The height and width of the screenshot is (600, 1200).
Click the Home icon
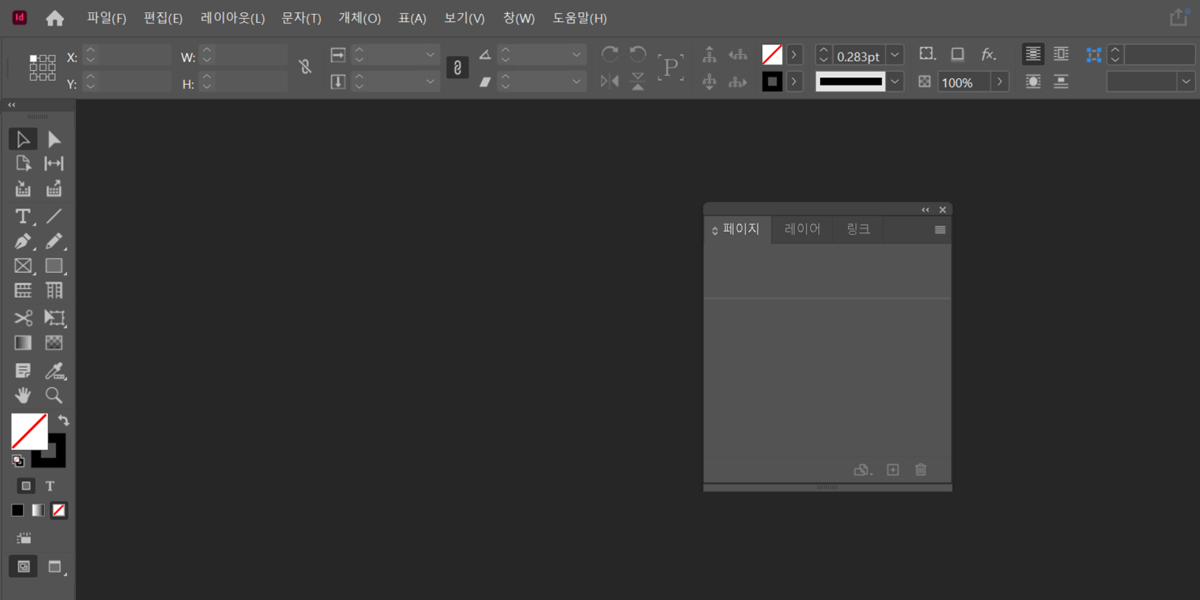tap(55, 18)
